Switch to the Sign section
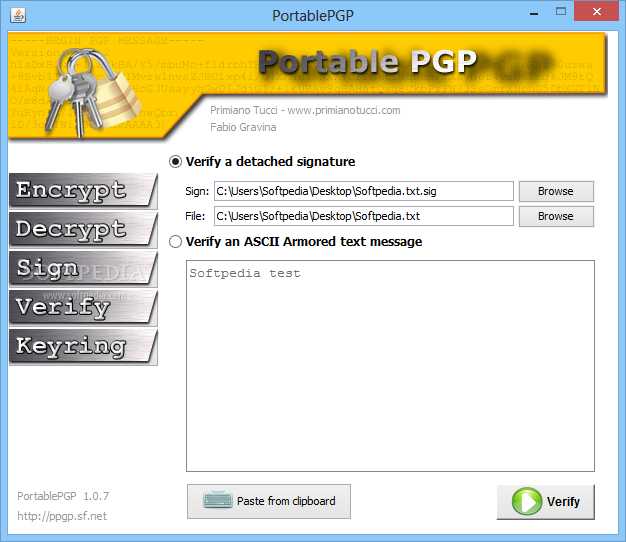626x542 pixels. click(x=83, y=269)
